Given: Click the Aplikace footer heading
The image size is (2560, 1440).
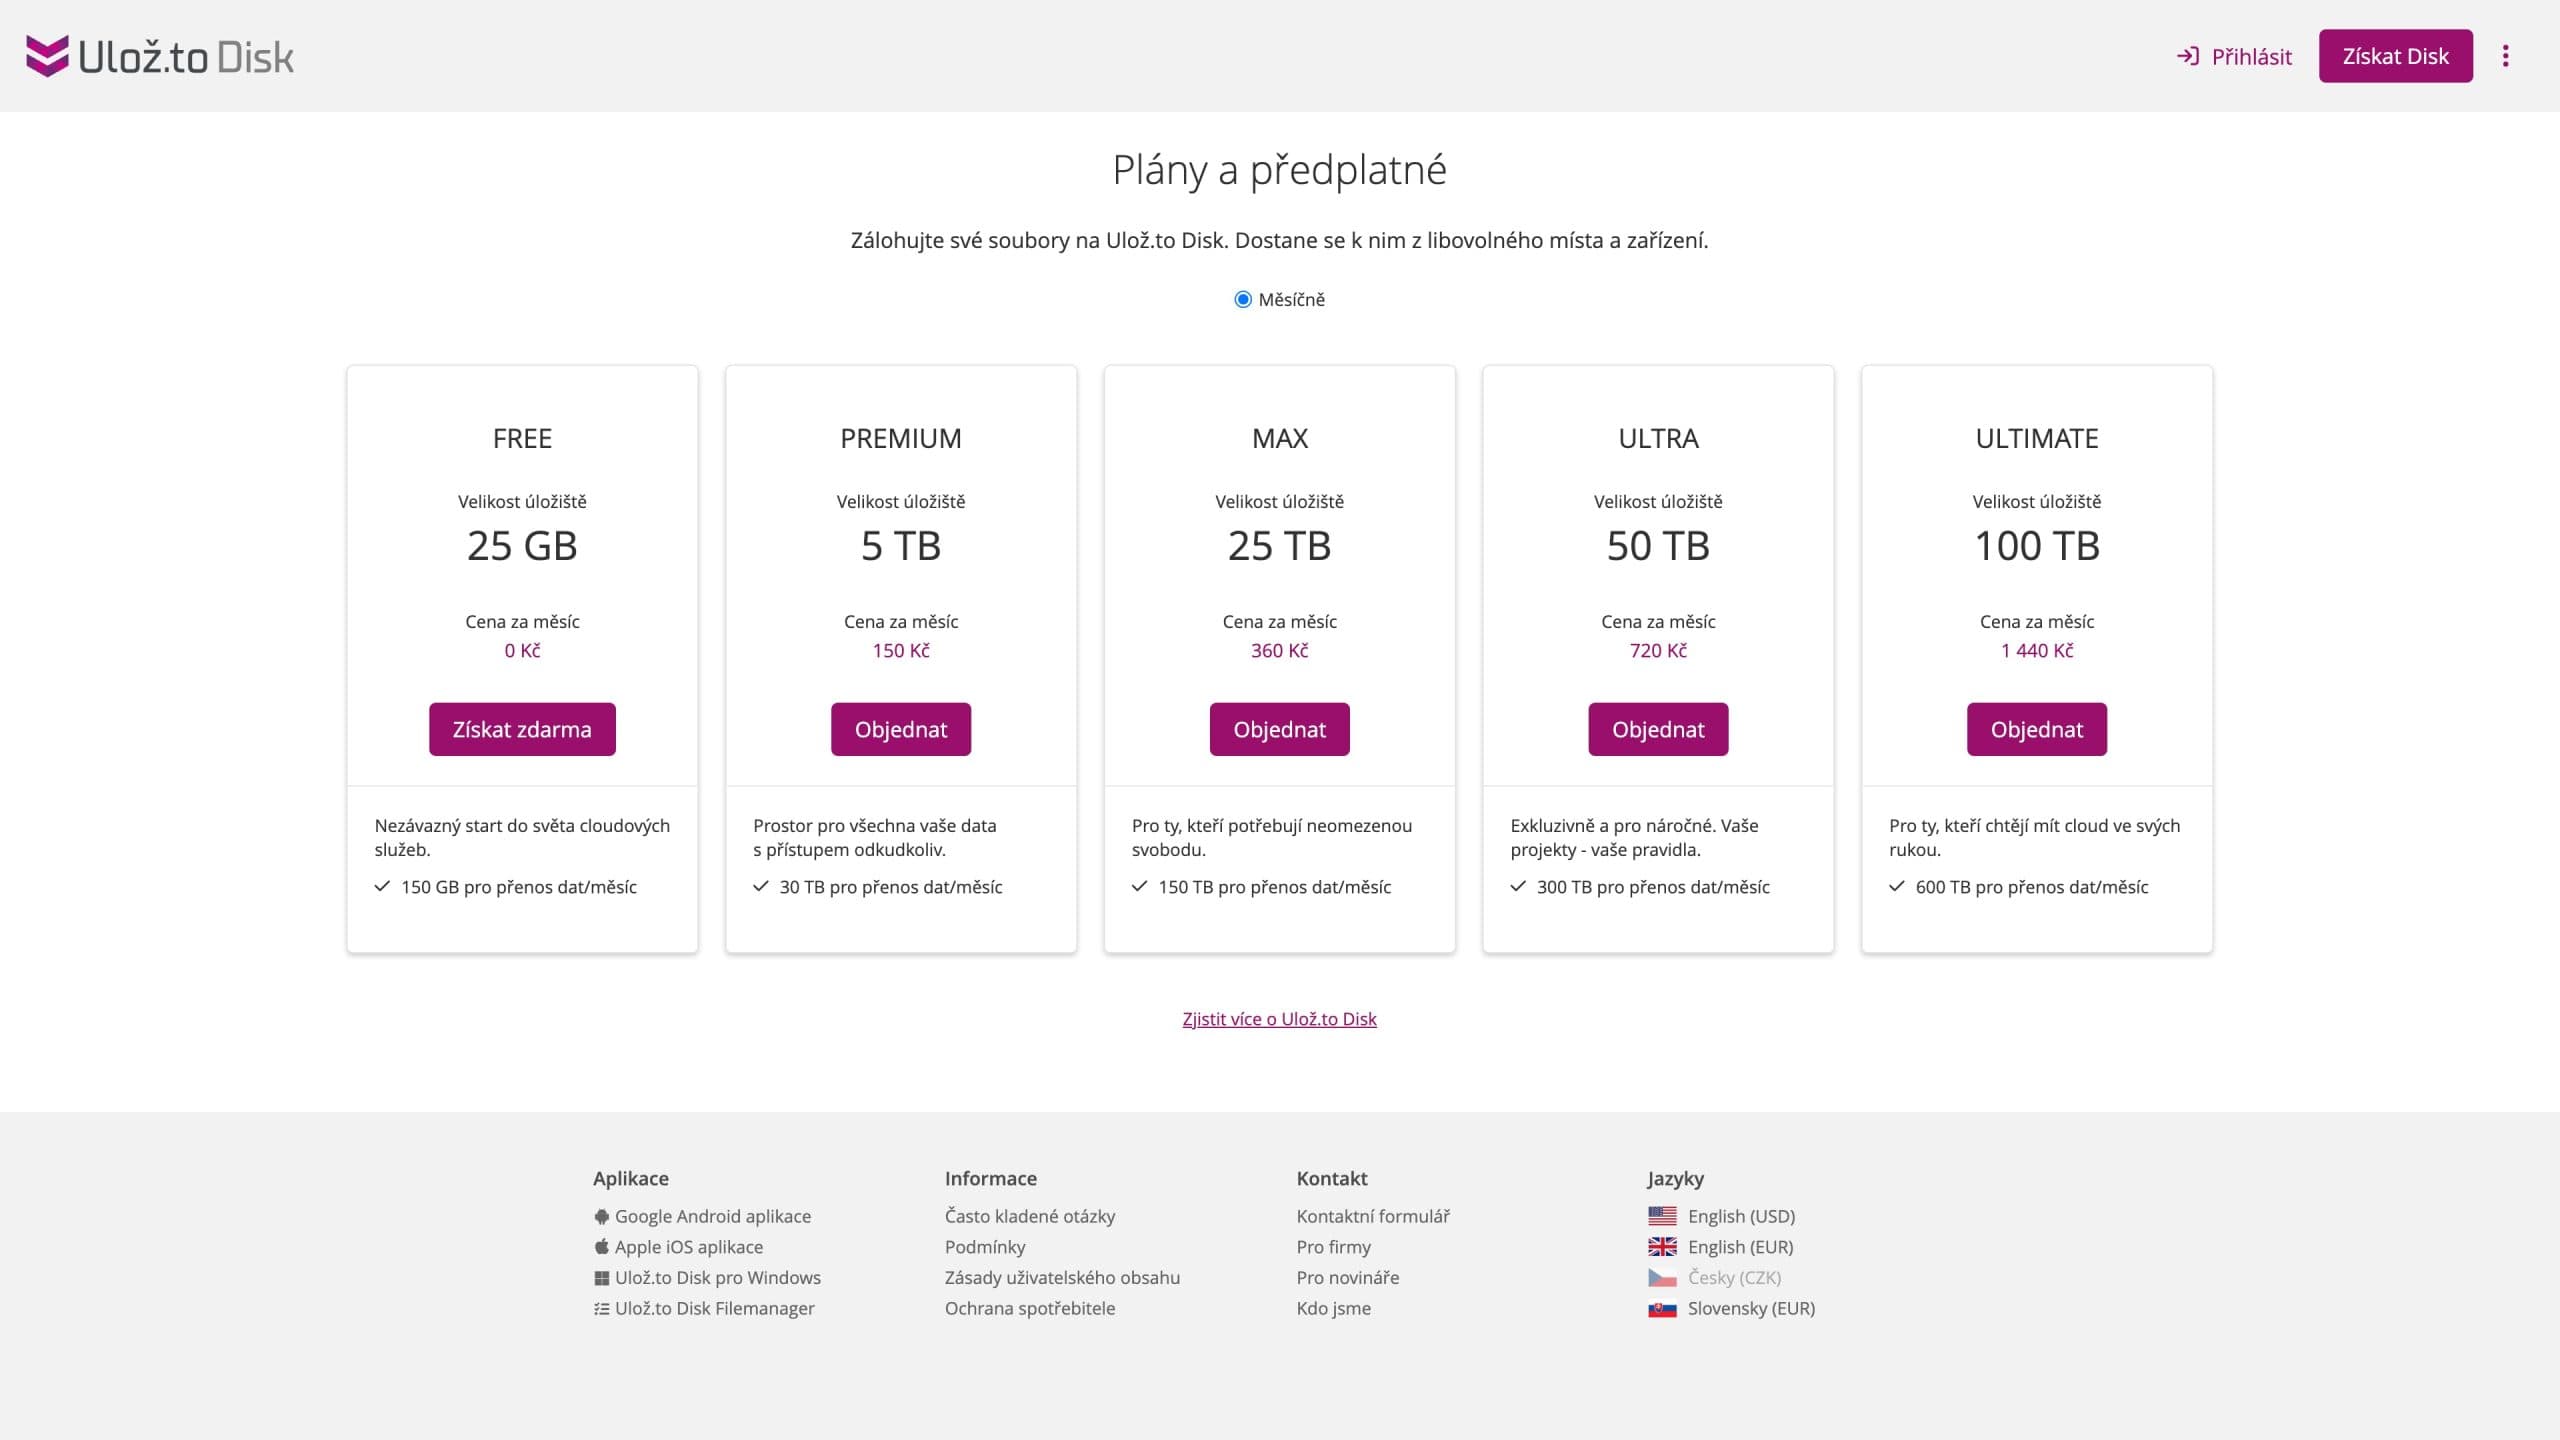Looking at the screenshot, I should coord(631,1179).
